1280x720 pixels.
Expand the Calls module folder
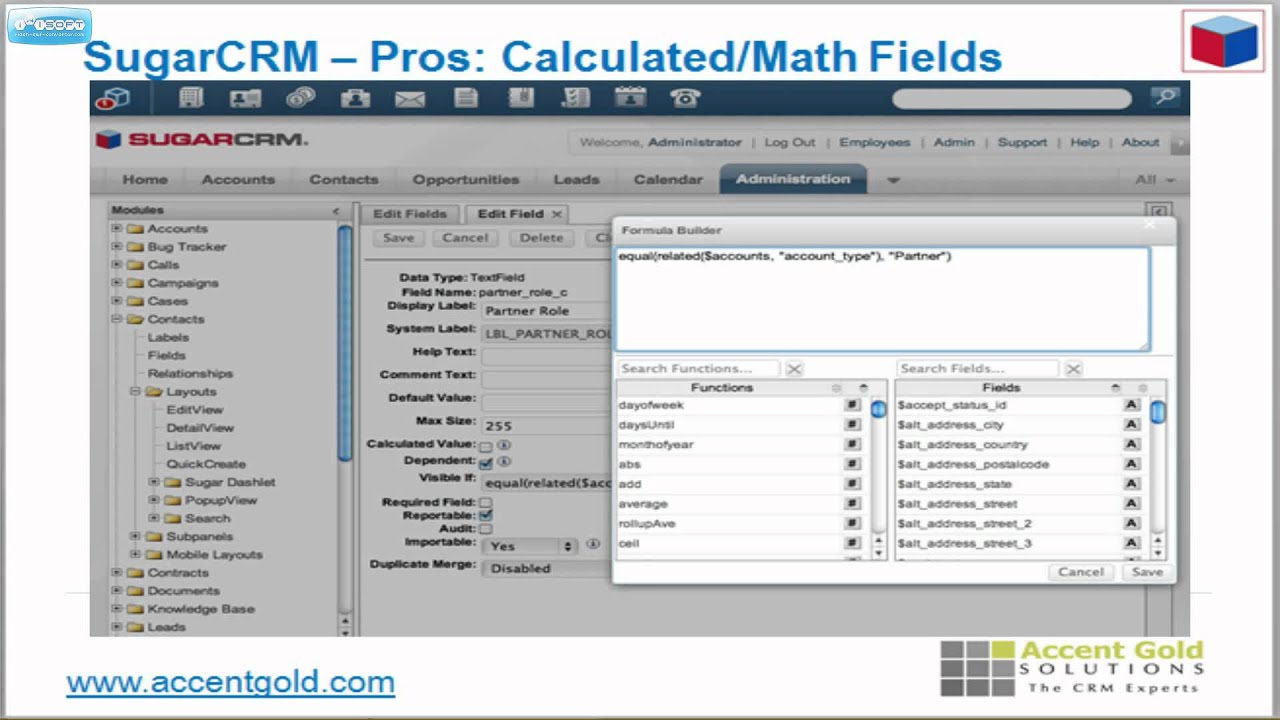(117, 265)
